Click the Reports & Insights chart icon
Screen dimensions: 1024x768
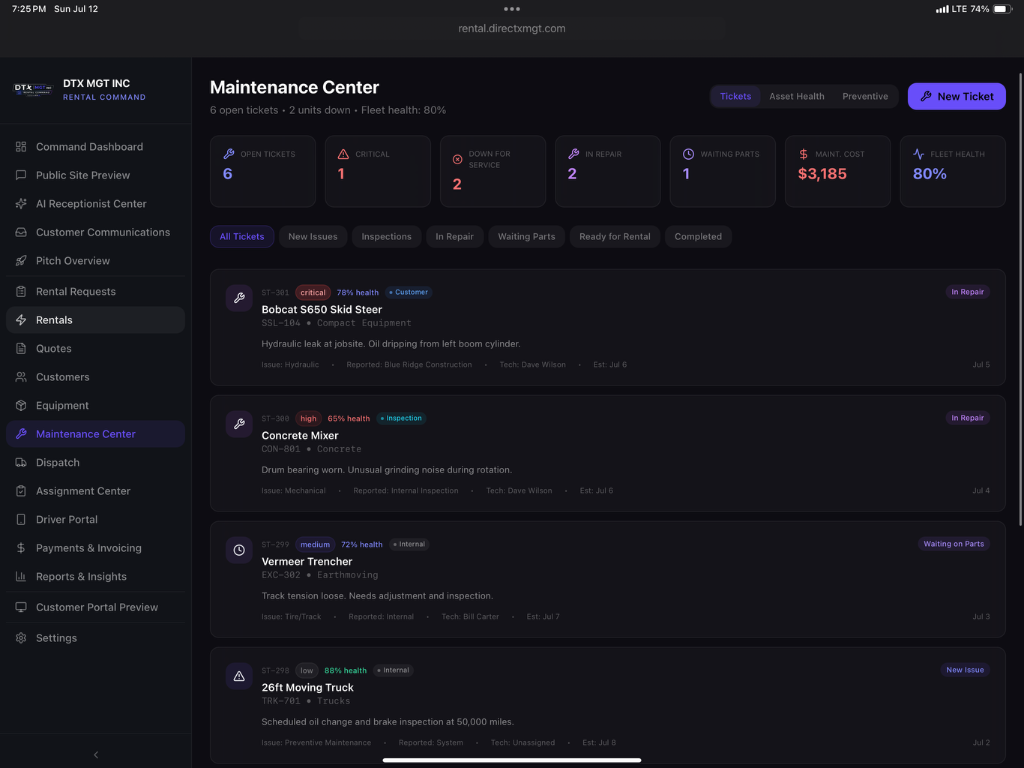tap(21, 577)
